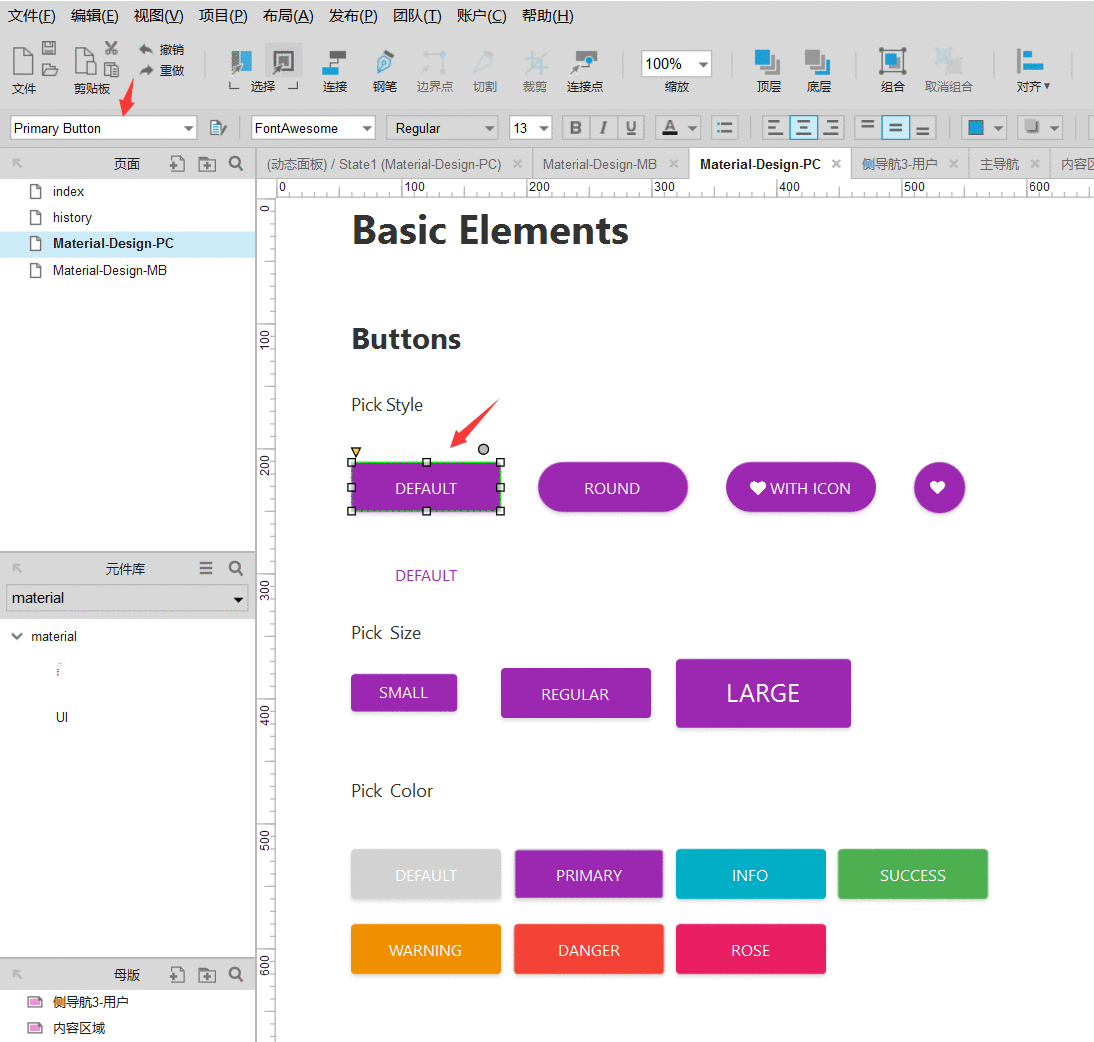Select the WITH ICON button widget
The width and height of the screenshot is (1094, 1042).
pos(800,487)
